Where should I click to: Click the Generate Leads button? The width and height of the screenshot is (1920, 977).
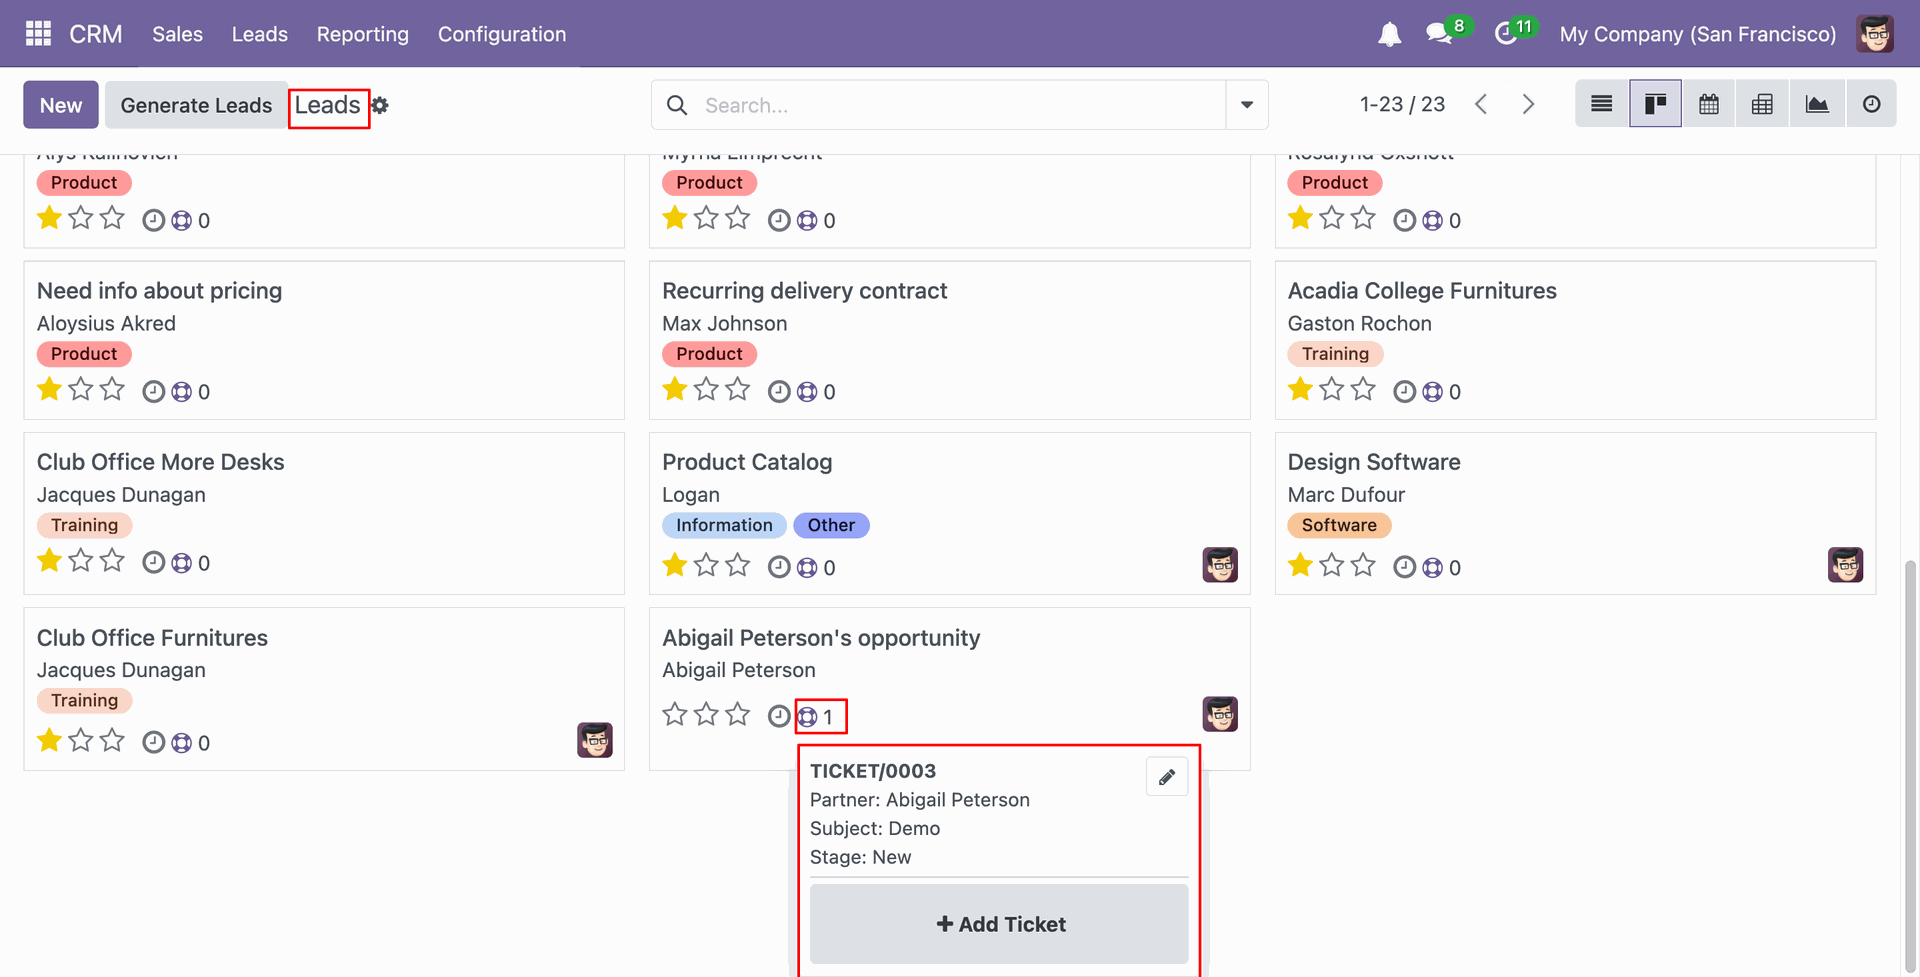click(x=196, y=105)
